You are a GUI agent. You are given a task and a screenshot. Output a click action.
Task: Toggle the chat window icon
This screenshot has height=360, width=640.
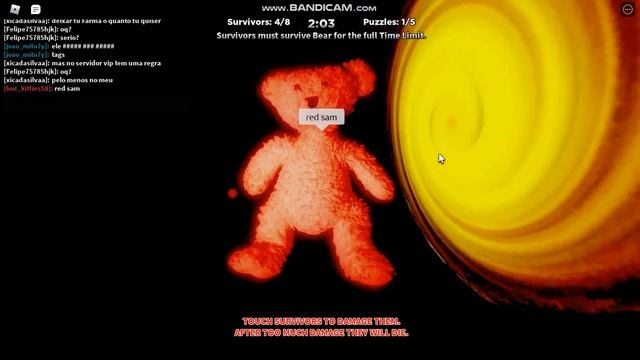click(36, 9)
